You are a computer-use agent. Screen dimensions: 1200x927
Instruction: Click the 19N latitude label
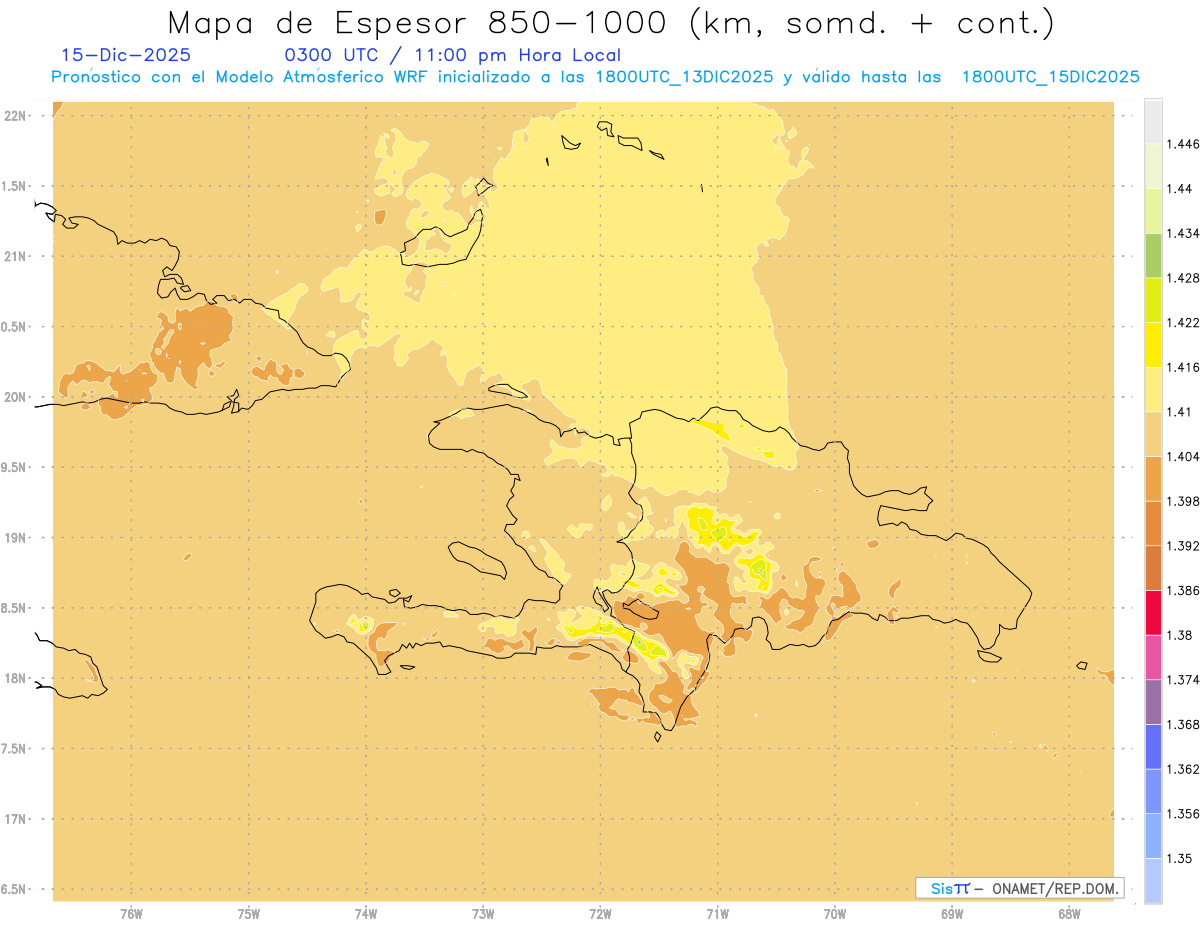click(15, 537)
